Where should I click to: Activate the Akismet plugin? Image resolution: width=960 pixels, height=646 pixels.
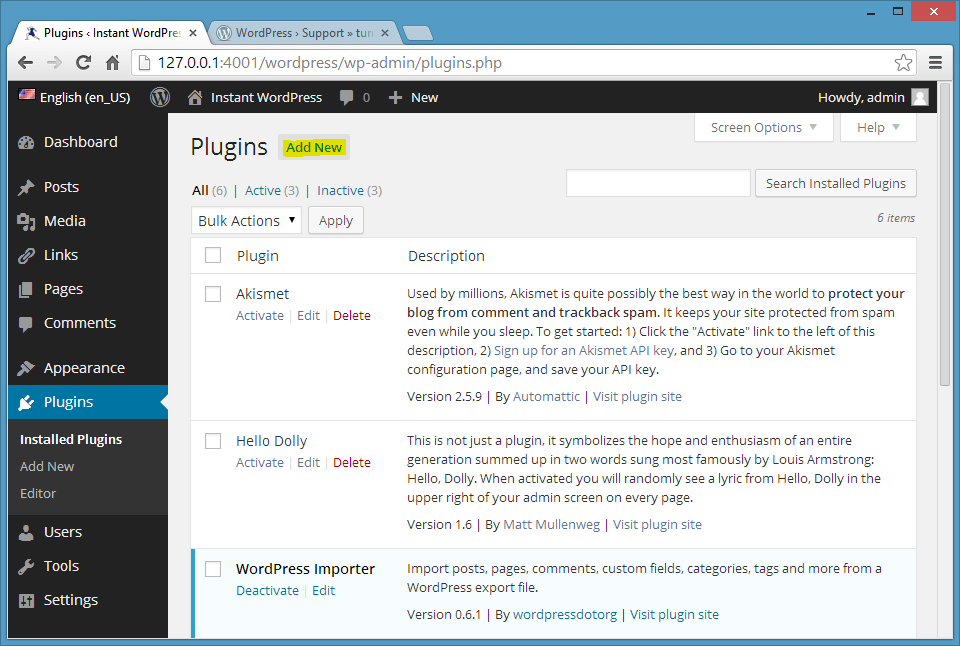[259, 315]
